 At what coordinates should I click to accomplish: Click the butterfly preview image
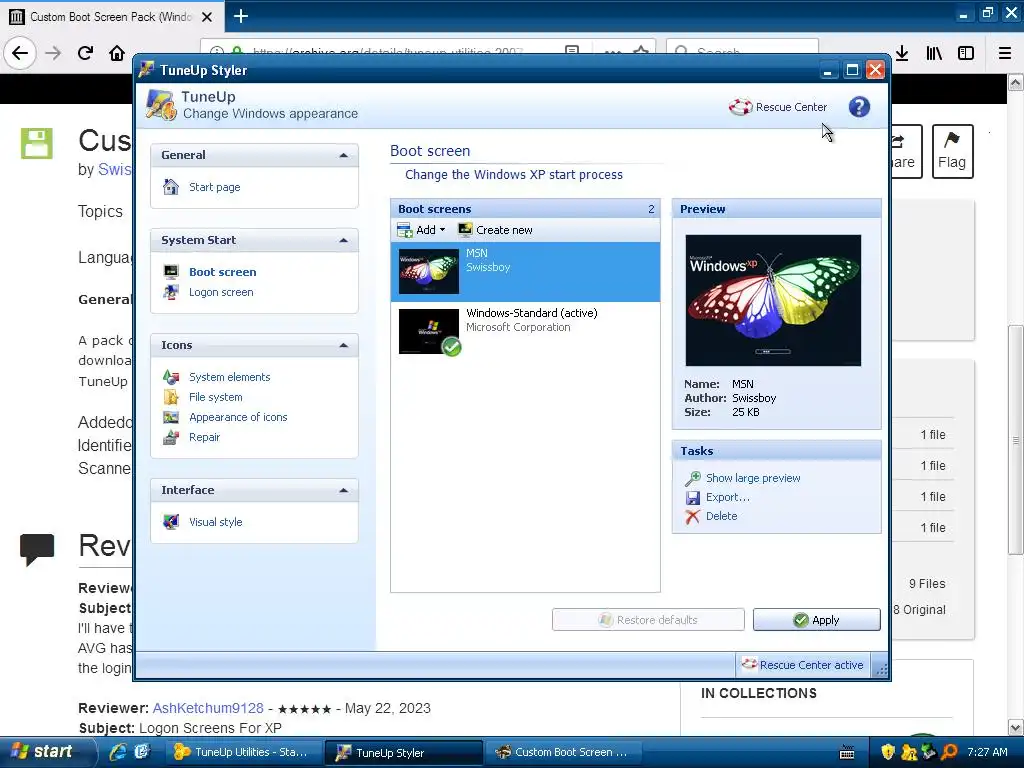coord(773,300)
